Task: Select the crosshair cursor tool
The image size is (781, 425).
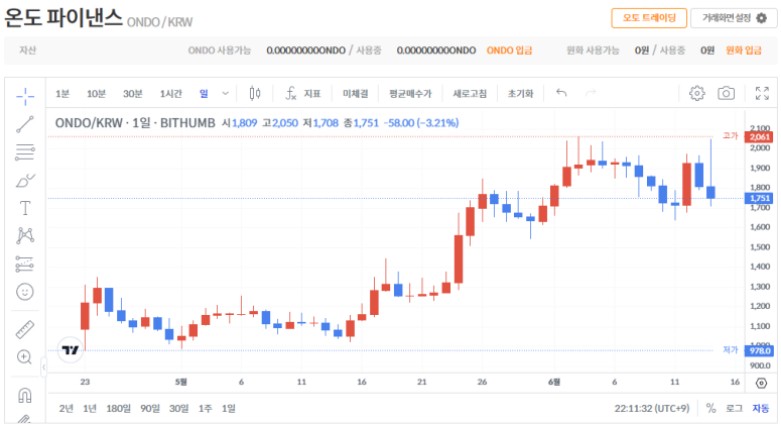Action: coord(25,96)
